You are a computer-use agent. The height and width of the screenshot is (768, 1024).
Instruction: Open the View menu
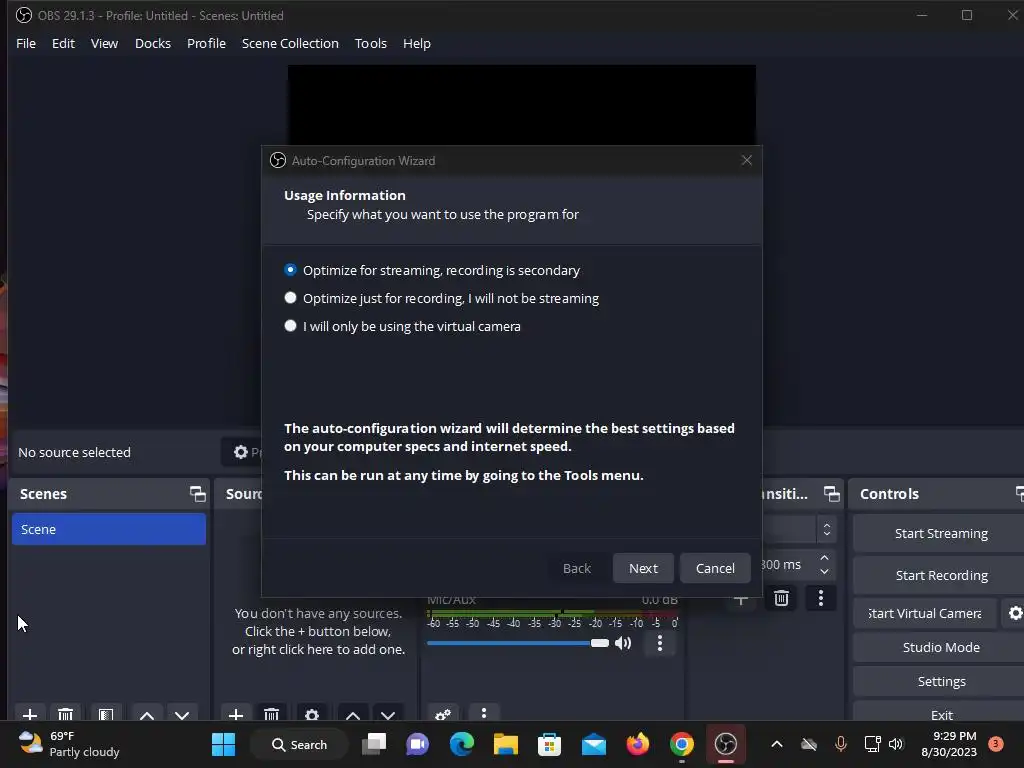tap(104, 43)
